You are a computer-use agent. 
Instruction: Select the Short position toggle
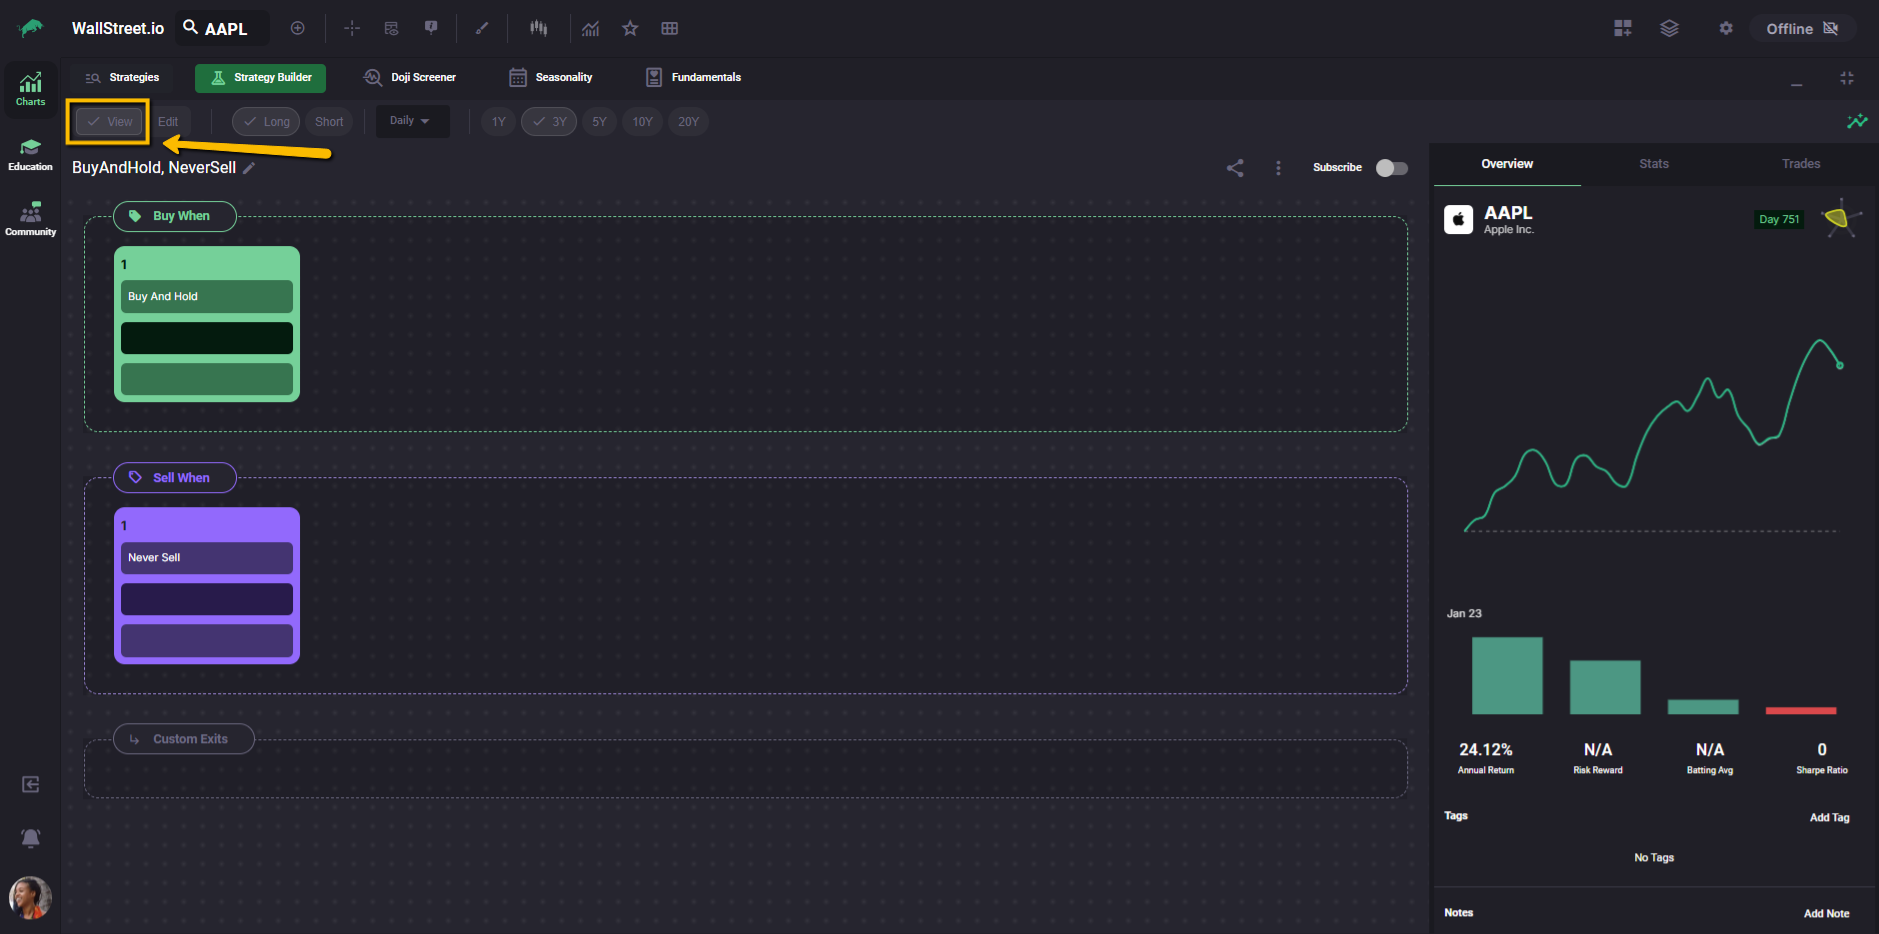click(329, 122)
